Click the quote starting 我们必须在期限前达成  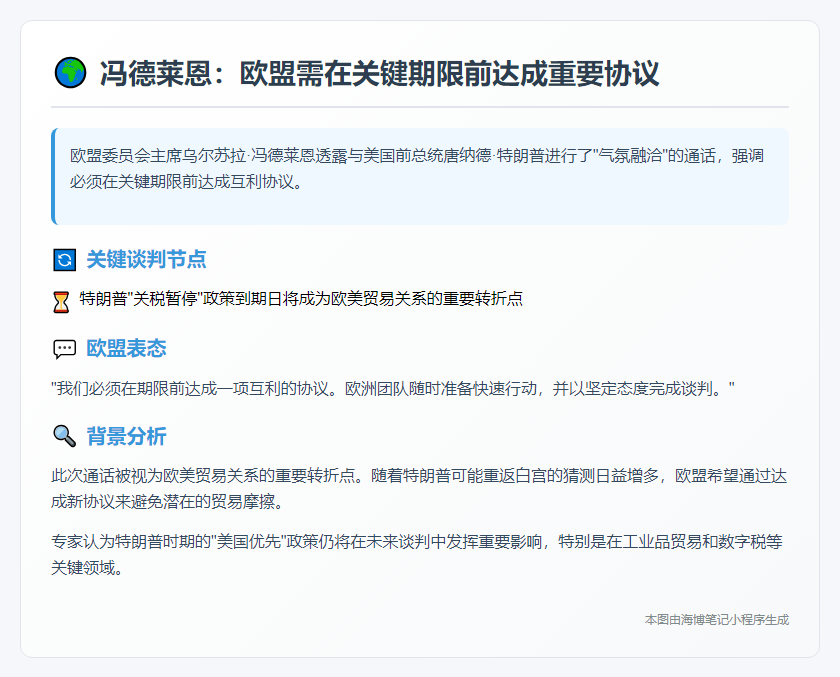(x=393, y=388)
